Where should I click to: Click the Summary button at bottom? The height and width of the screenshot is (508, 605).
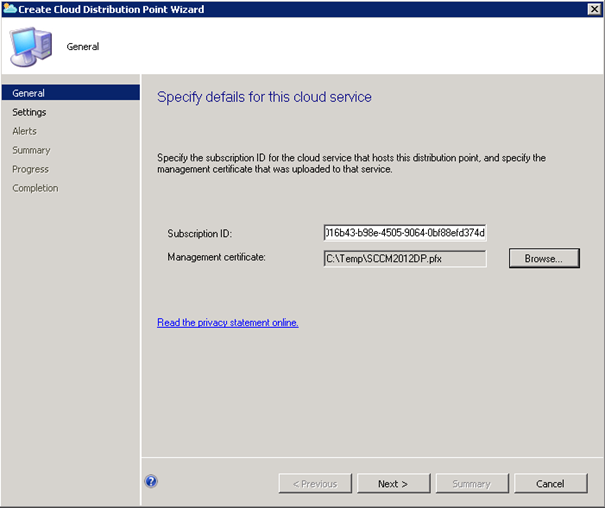click(x=471, y=484)
